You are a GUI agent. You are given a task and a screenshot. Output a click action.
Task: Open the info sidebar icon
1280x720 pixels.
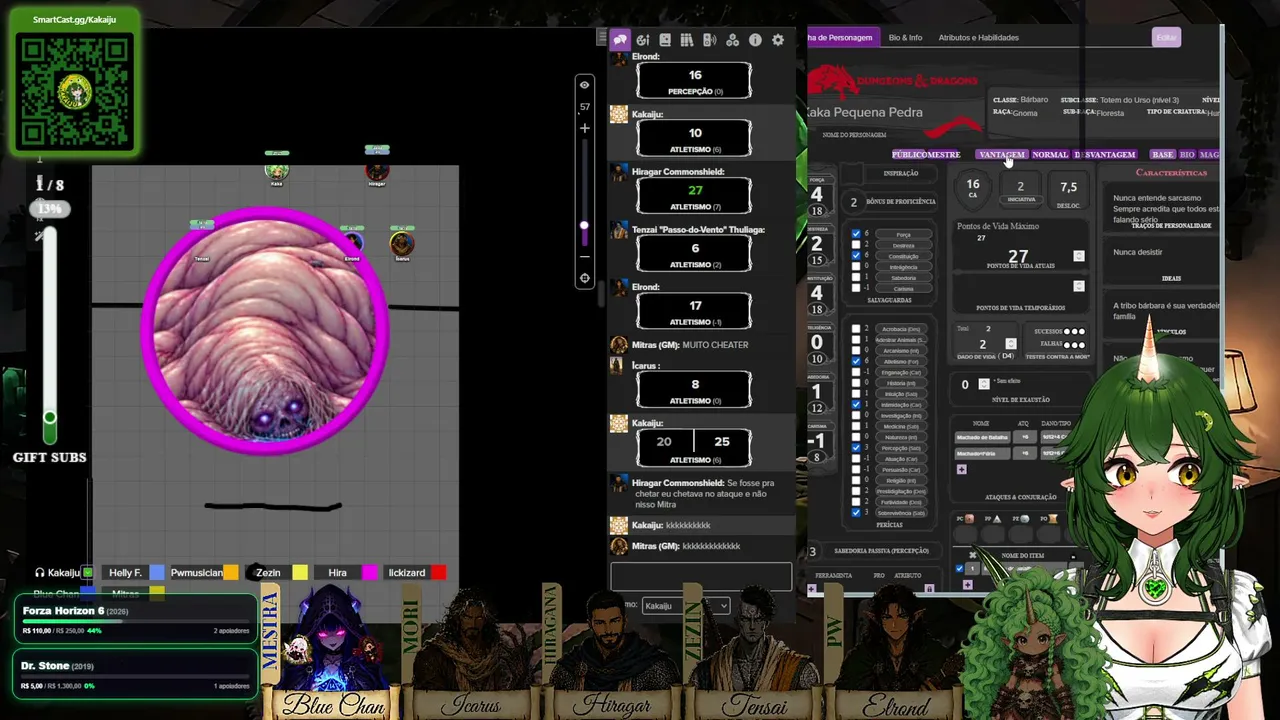[x=755, y=40]
